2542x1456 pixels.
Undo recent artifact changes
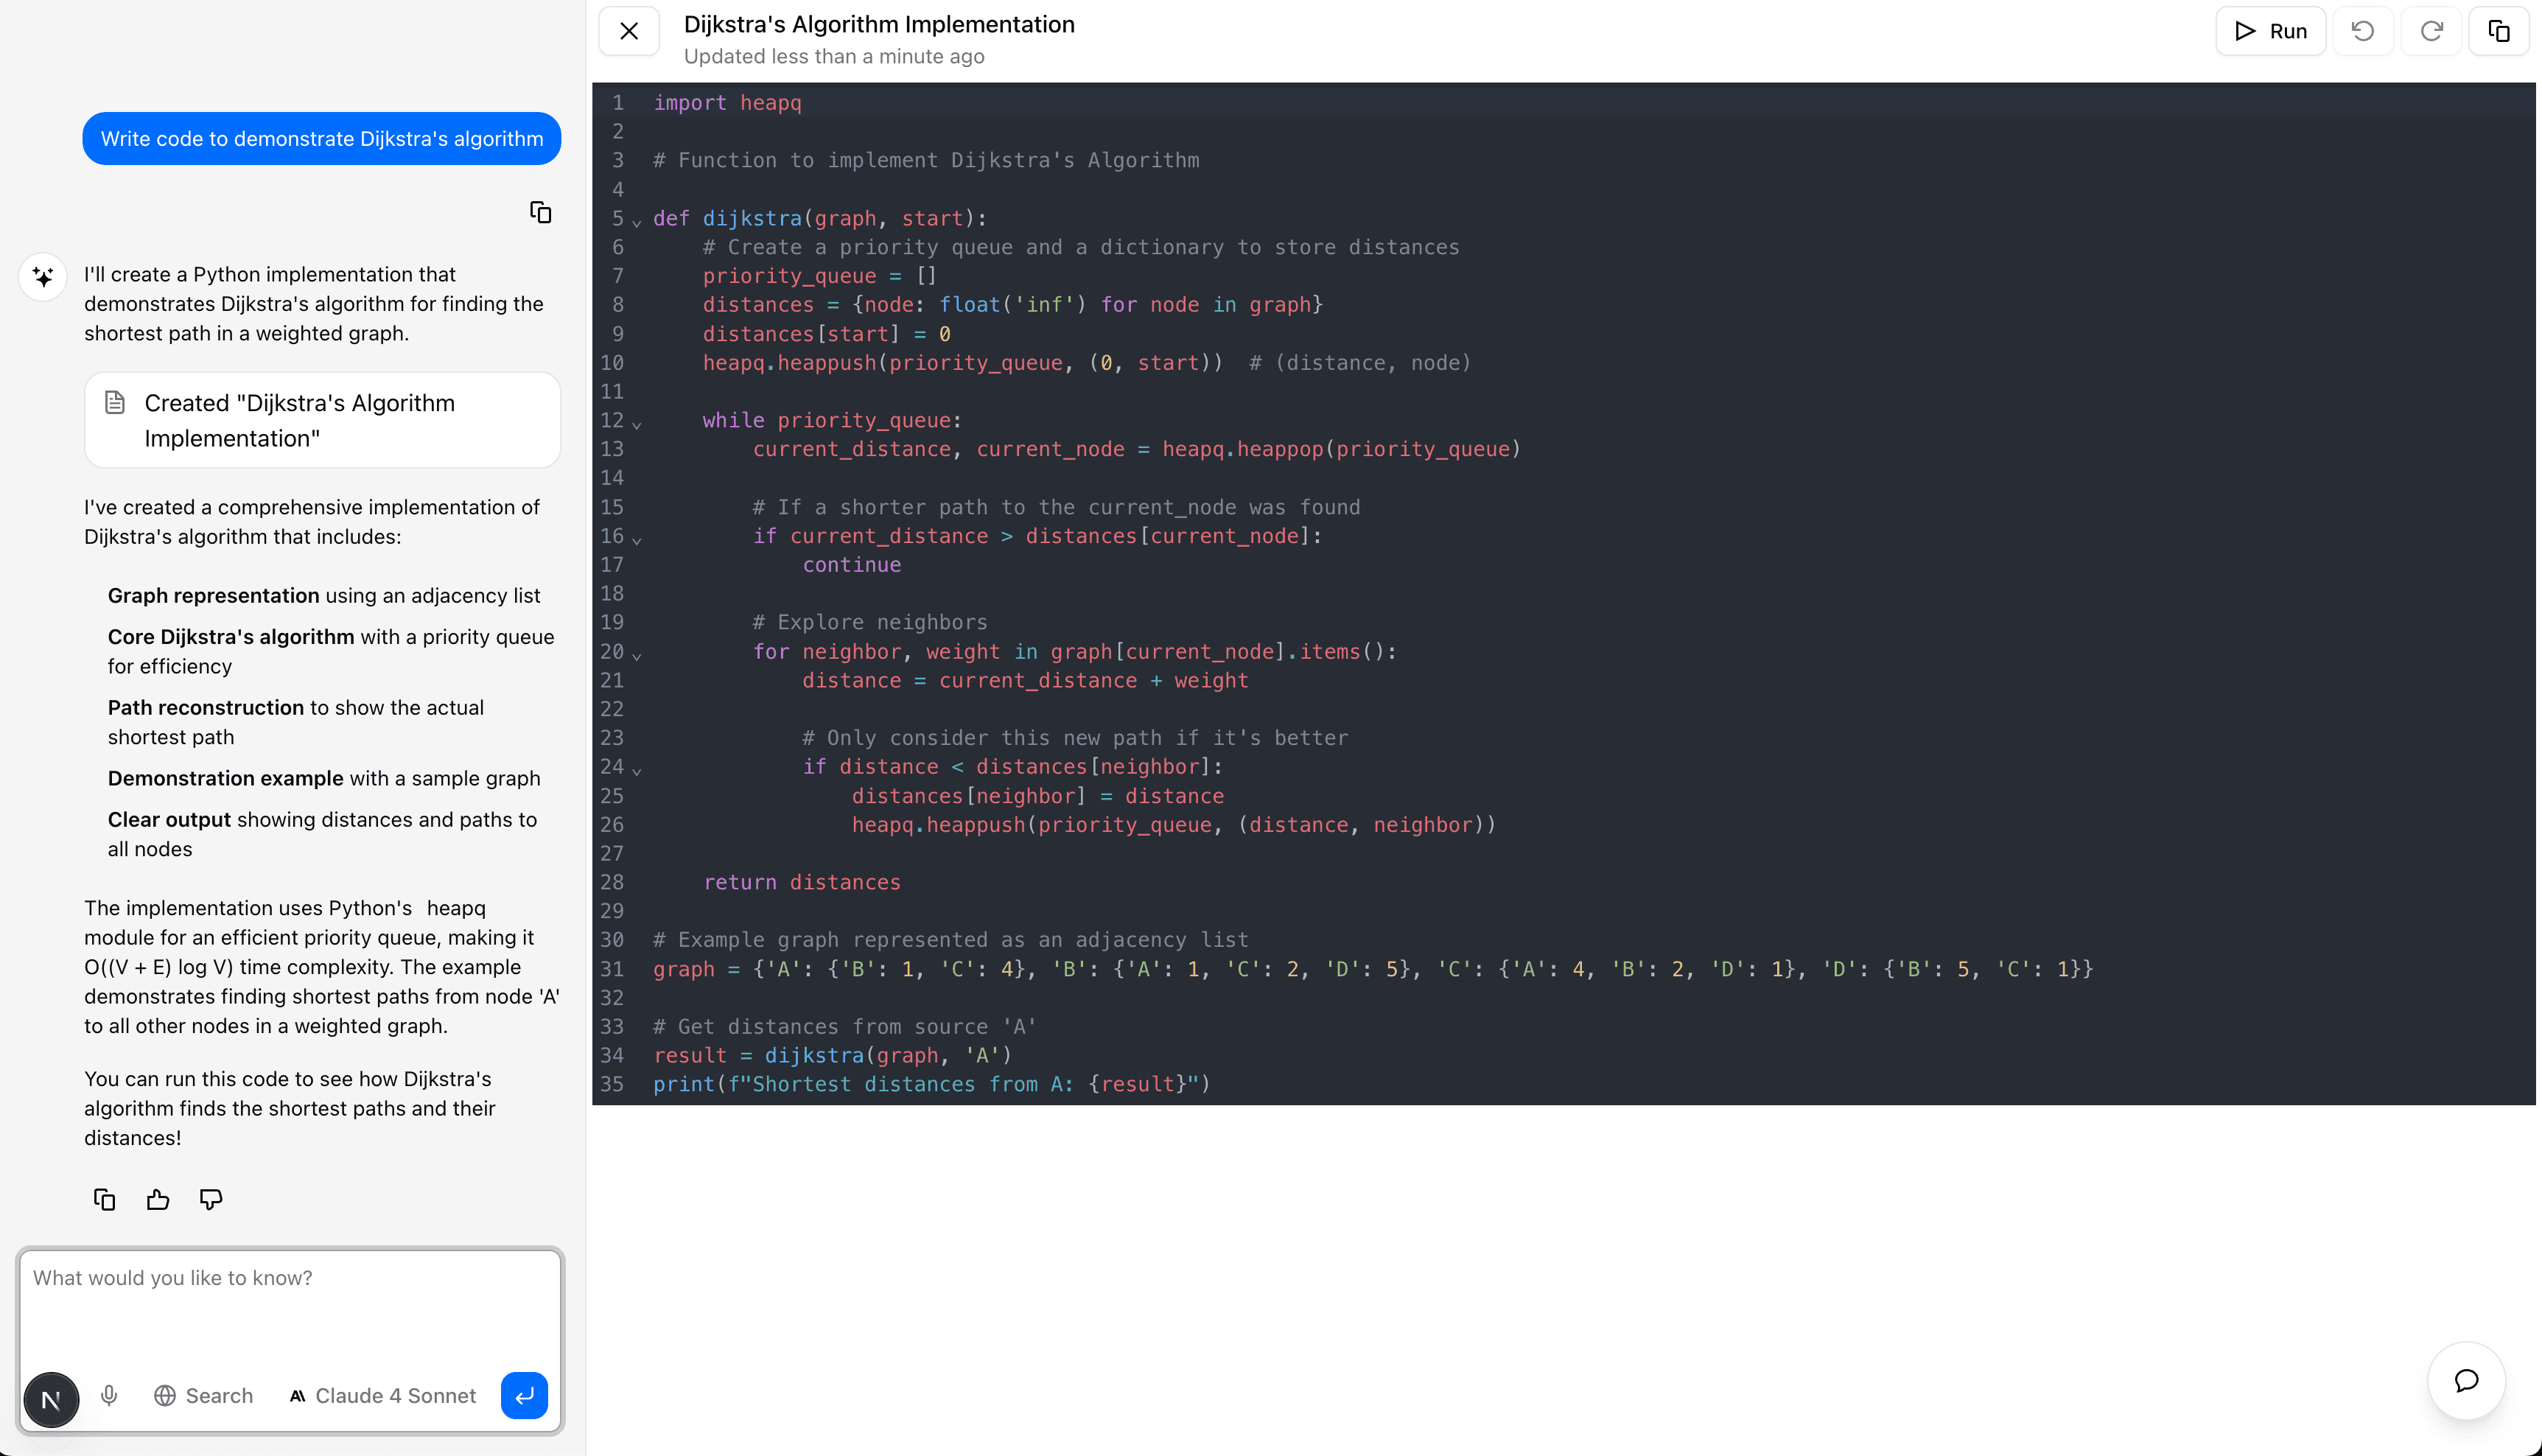(x=2364, y=30)
